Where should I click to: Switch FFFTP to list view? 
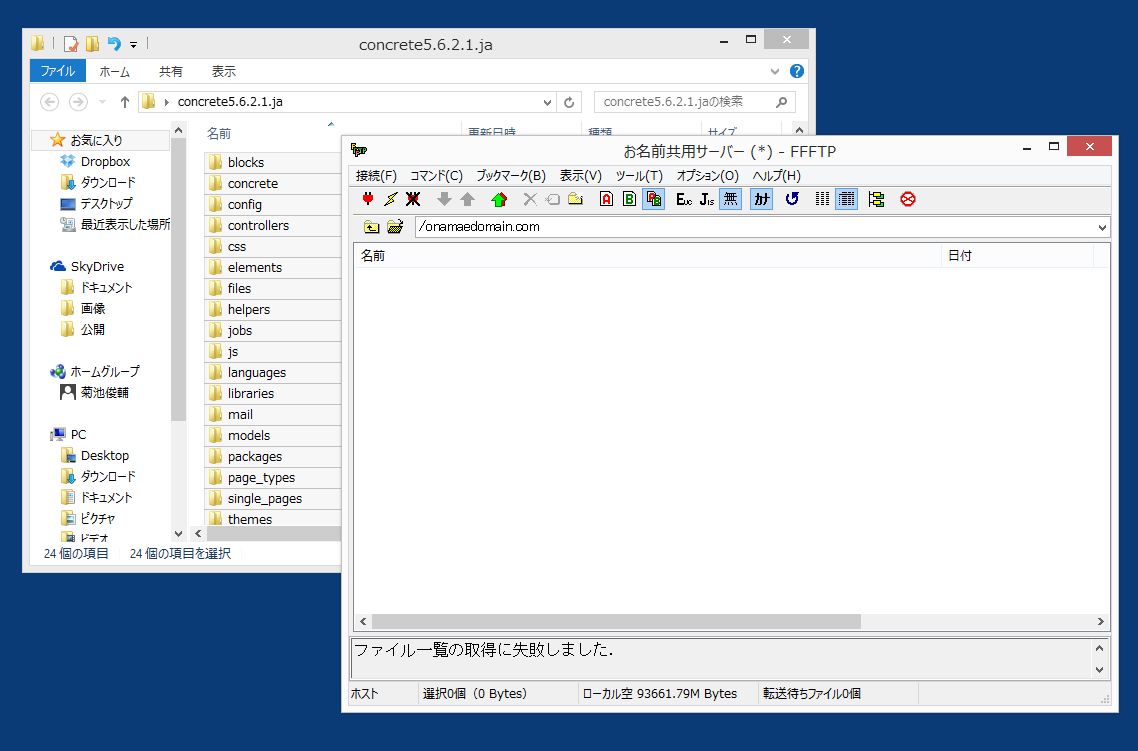(x=822, y=199)
